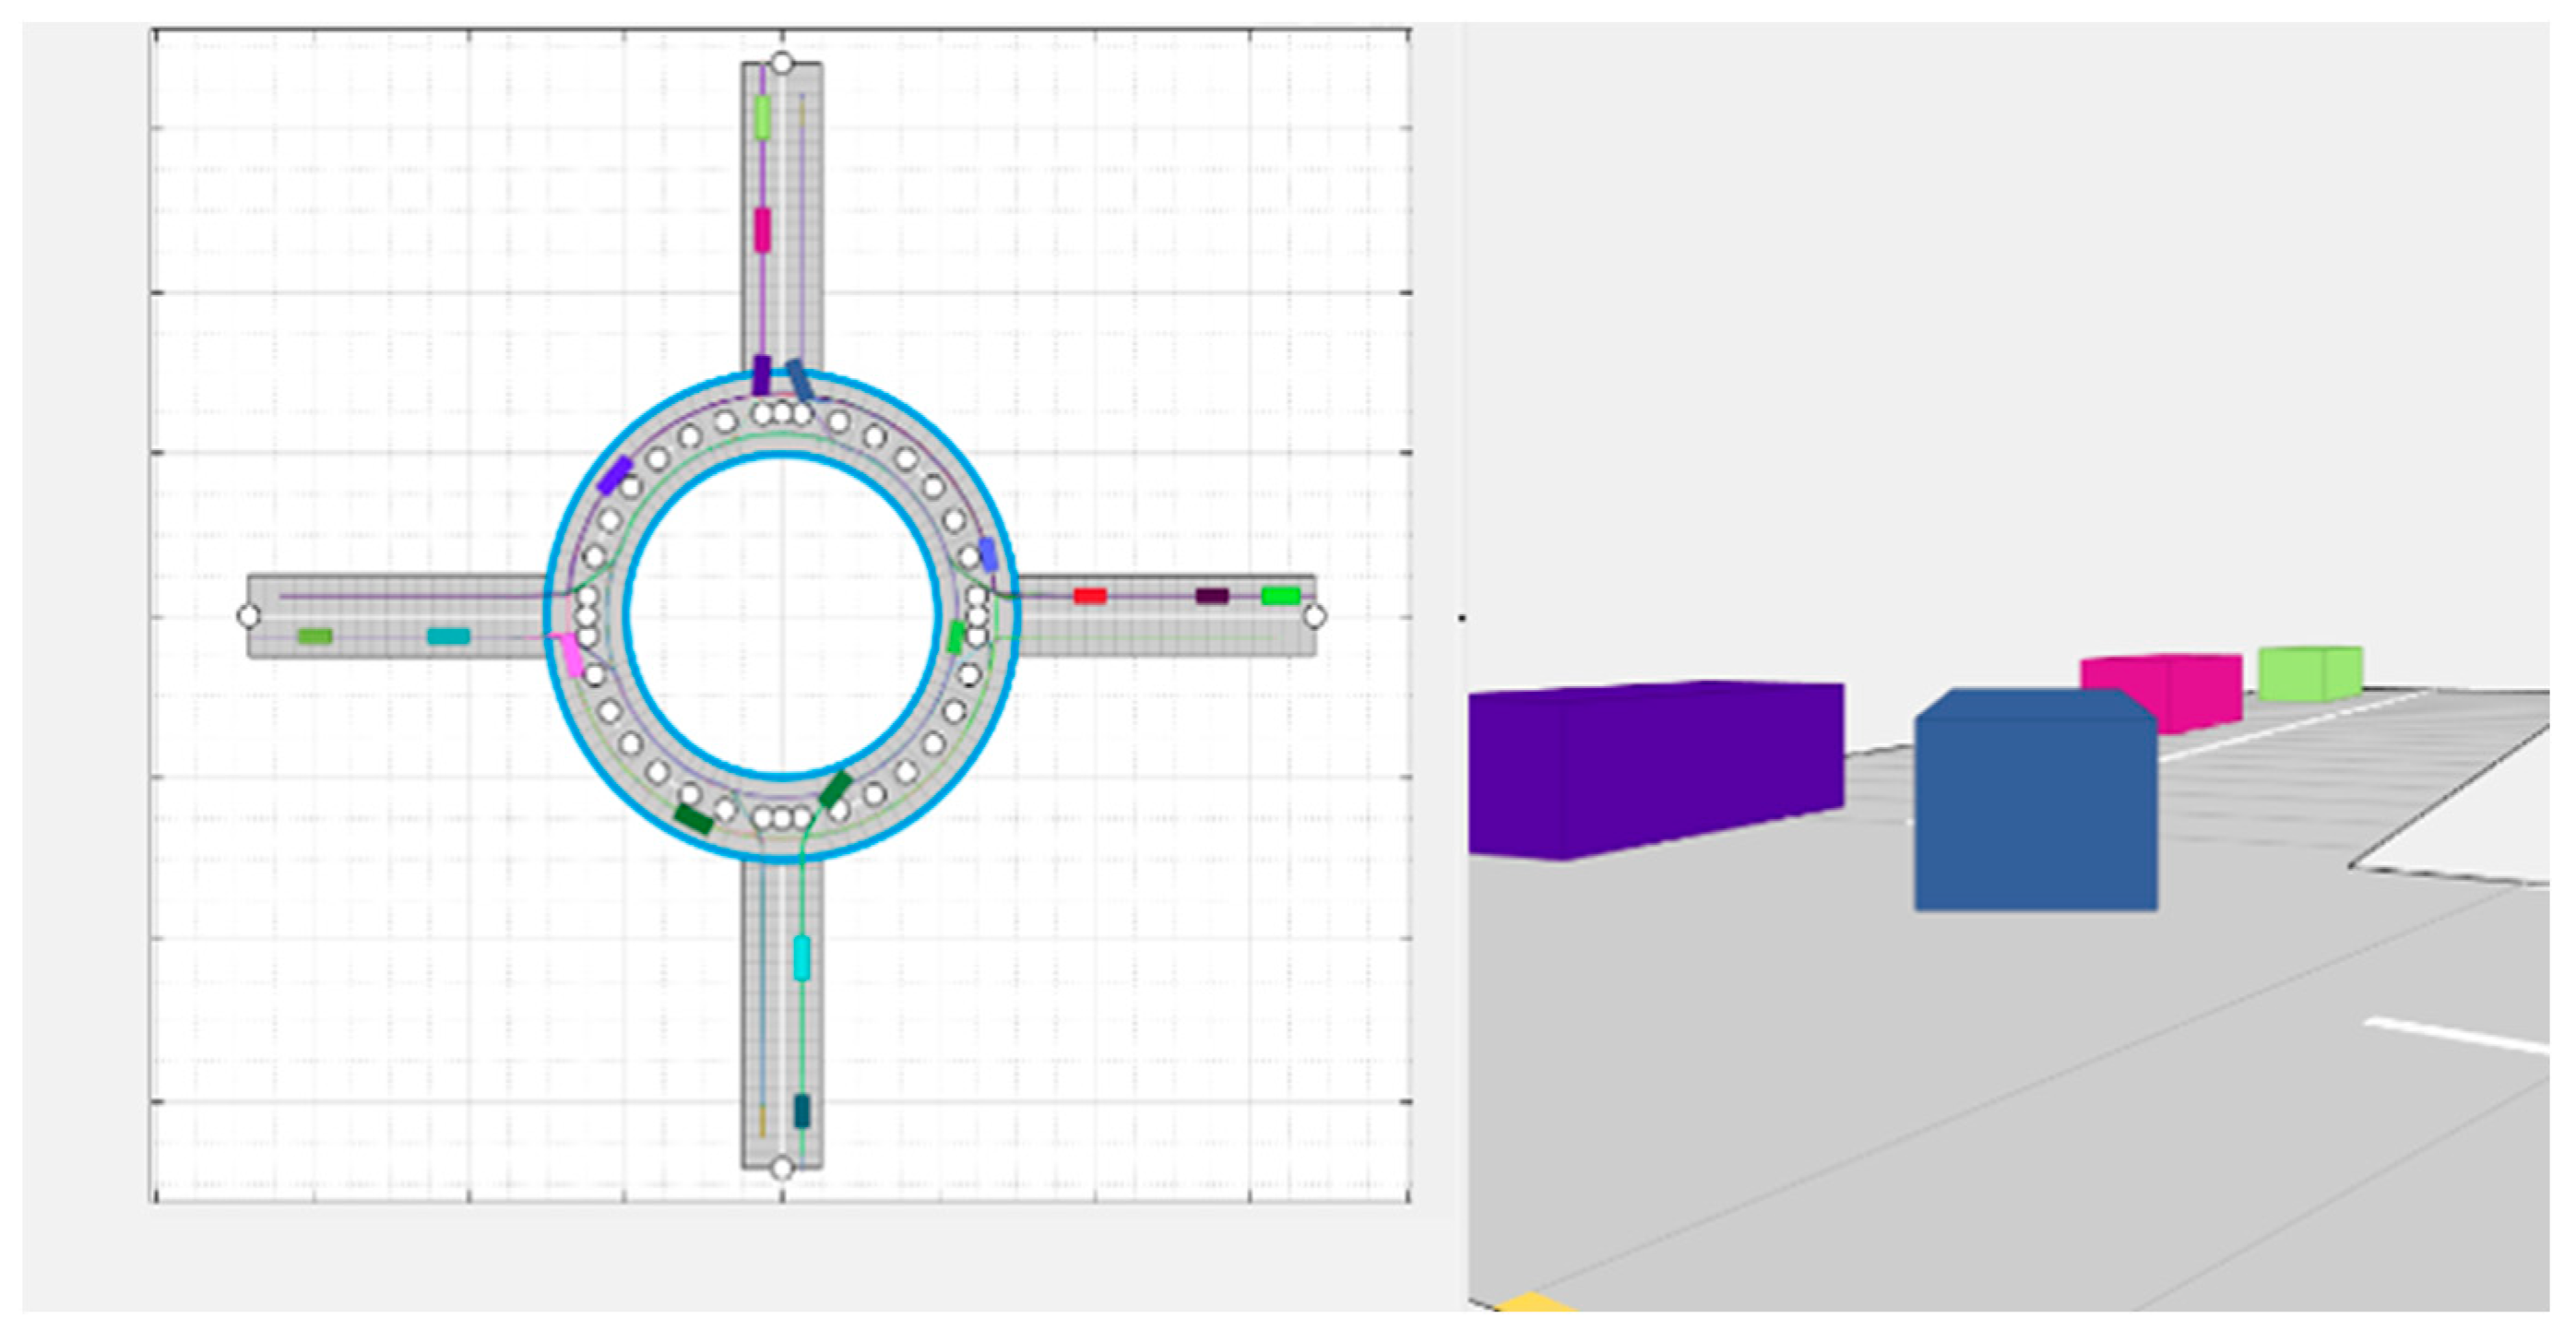Select the violet vehicle on the ring's upper-left

[614, 475]
